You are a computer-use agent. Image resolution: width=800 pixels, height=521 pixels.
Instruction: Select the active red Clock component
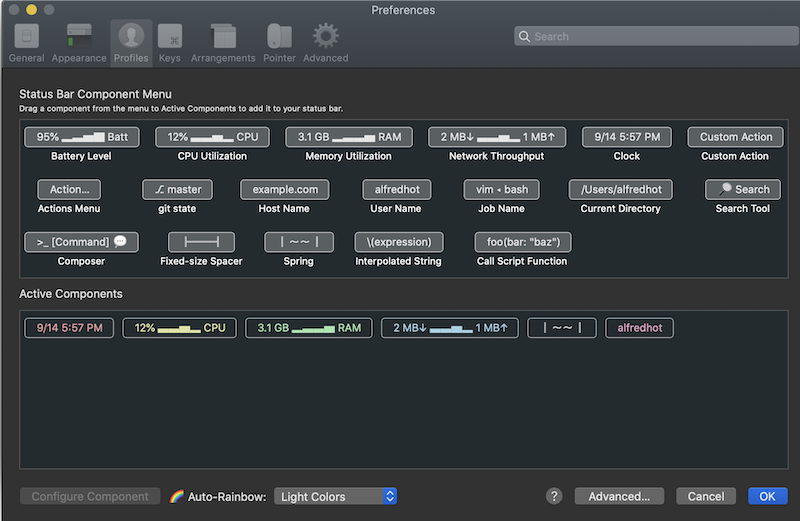[x=69, y=328]
